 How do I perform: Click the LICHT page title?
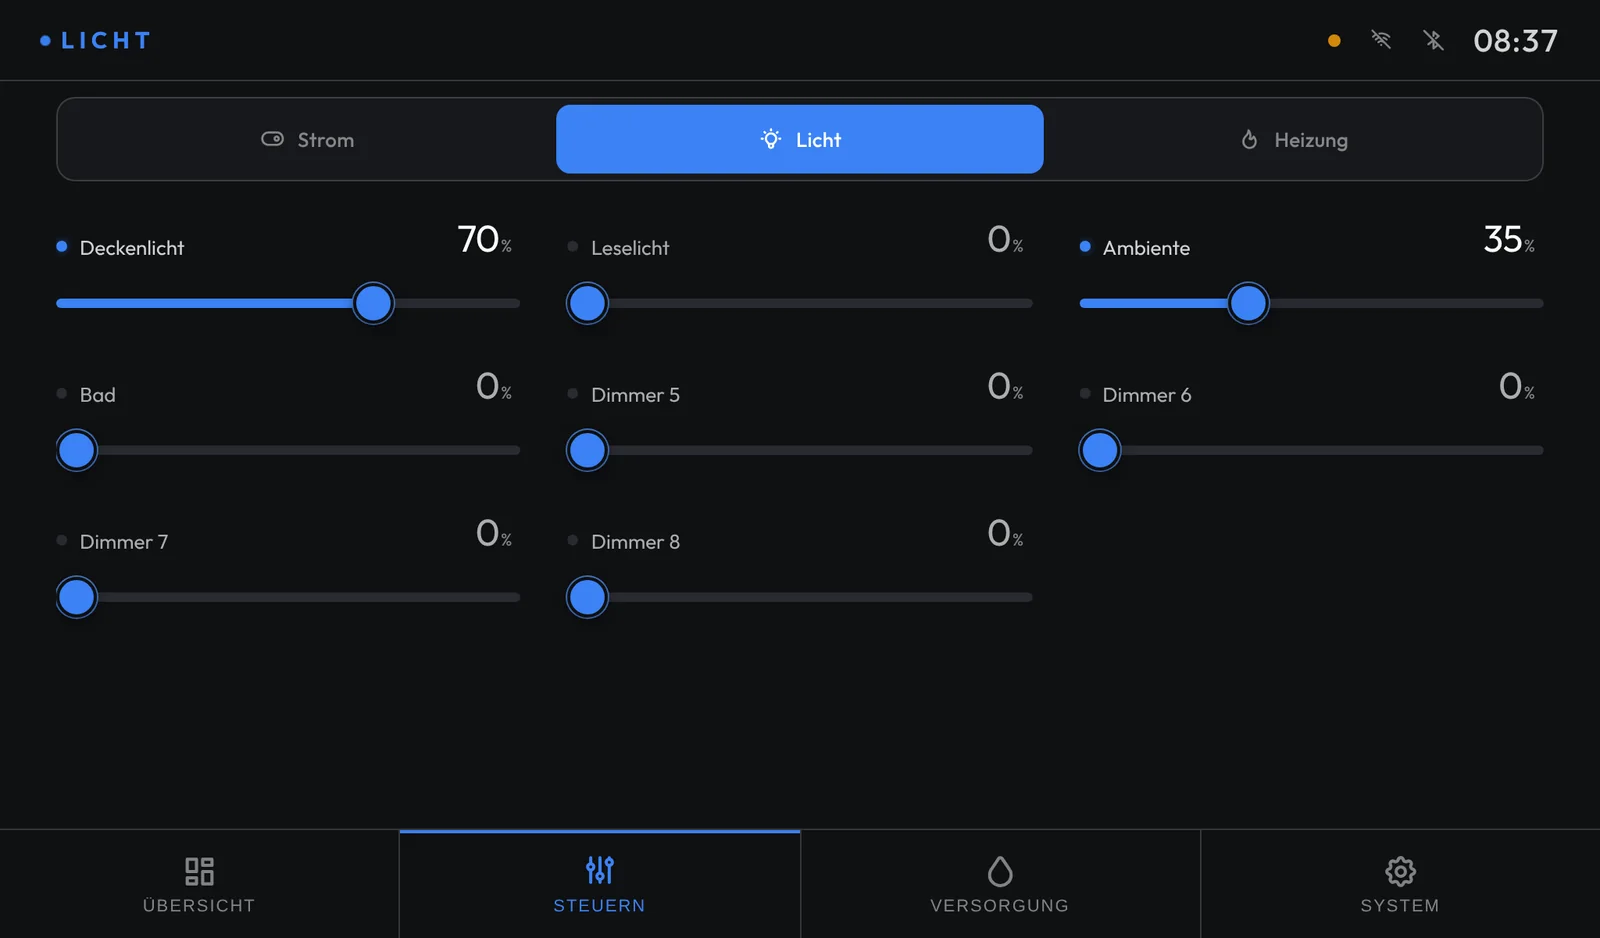[x=106, y=41]
